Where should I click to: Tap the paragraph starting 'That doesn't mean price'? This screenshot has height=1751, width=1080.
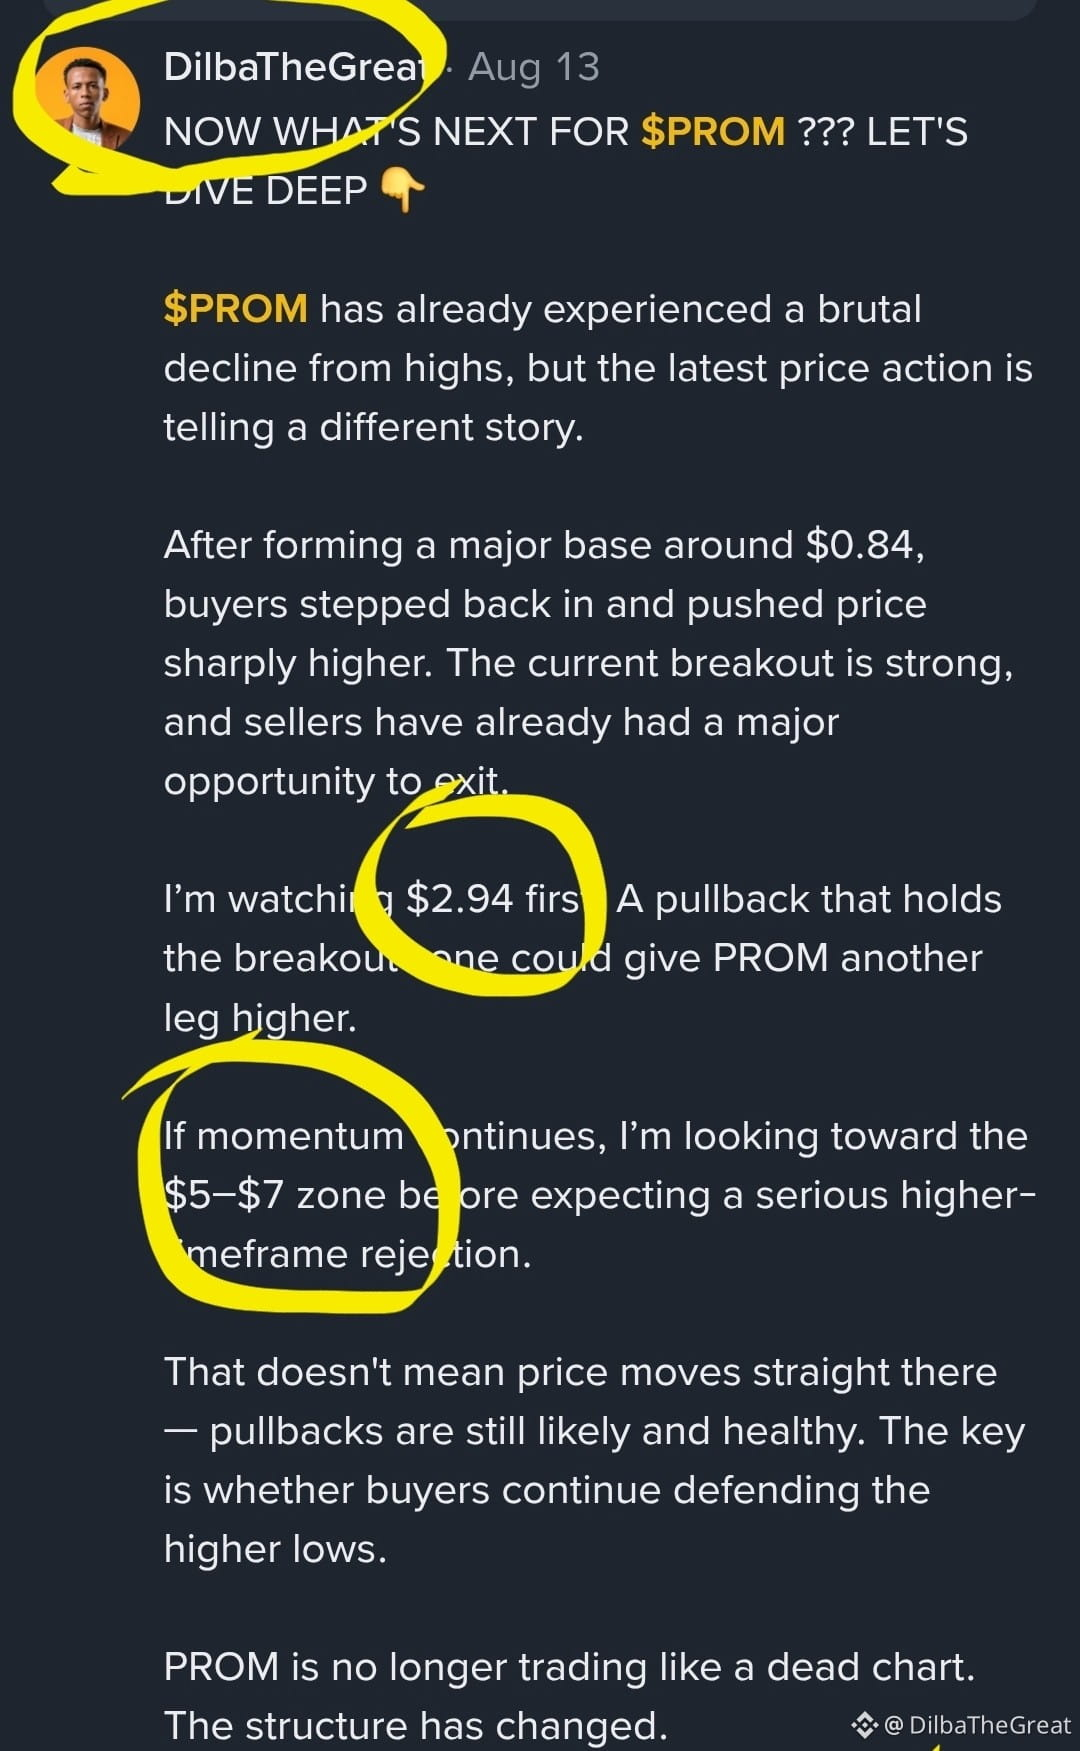[594, 1460]
